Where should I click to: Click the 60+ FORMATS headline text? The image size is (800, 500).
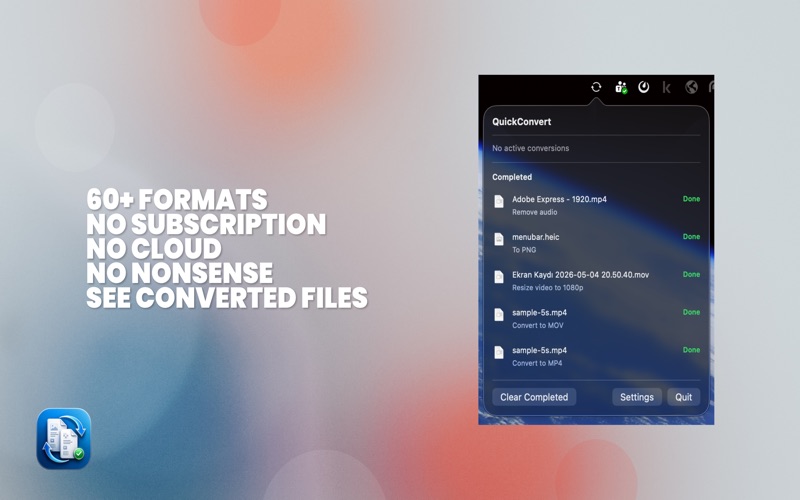point(177,199)
